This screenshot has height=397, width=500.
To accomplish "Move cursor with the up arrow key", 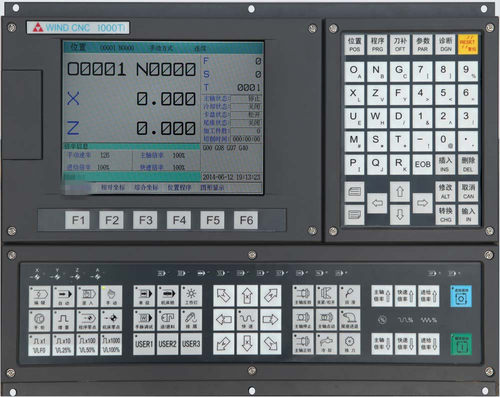I will (400, 192).
